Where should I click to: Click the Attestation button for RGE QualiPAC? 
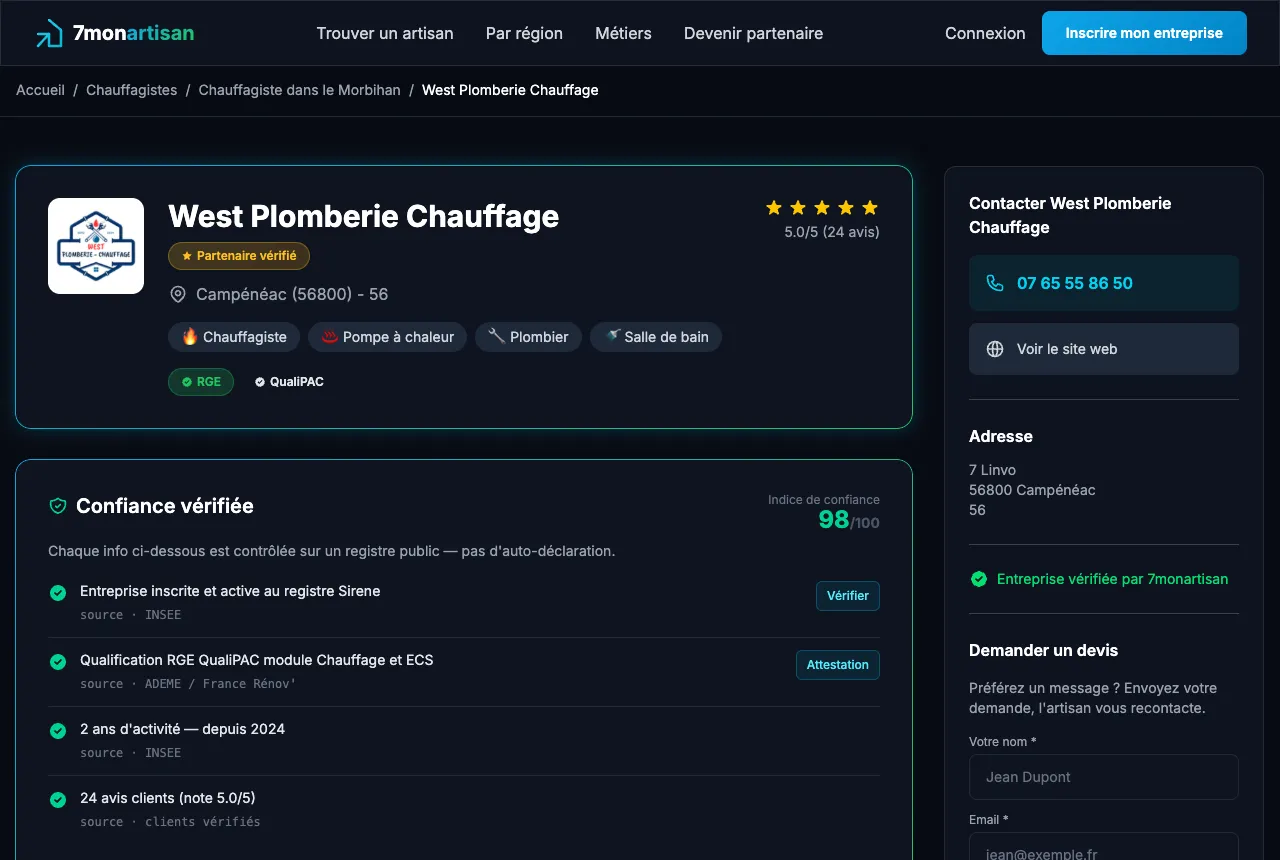click(x=838, y=665)
